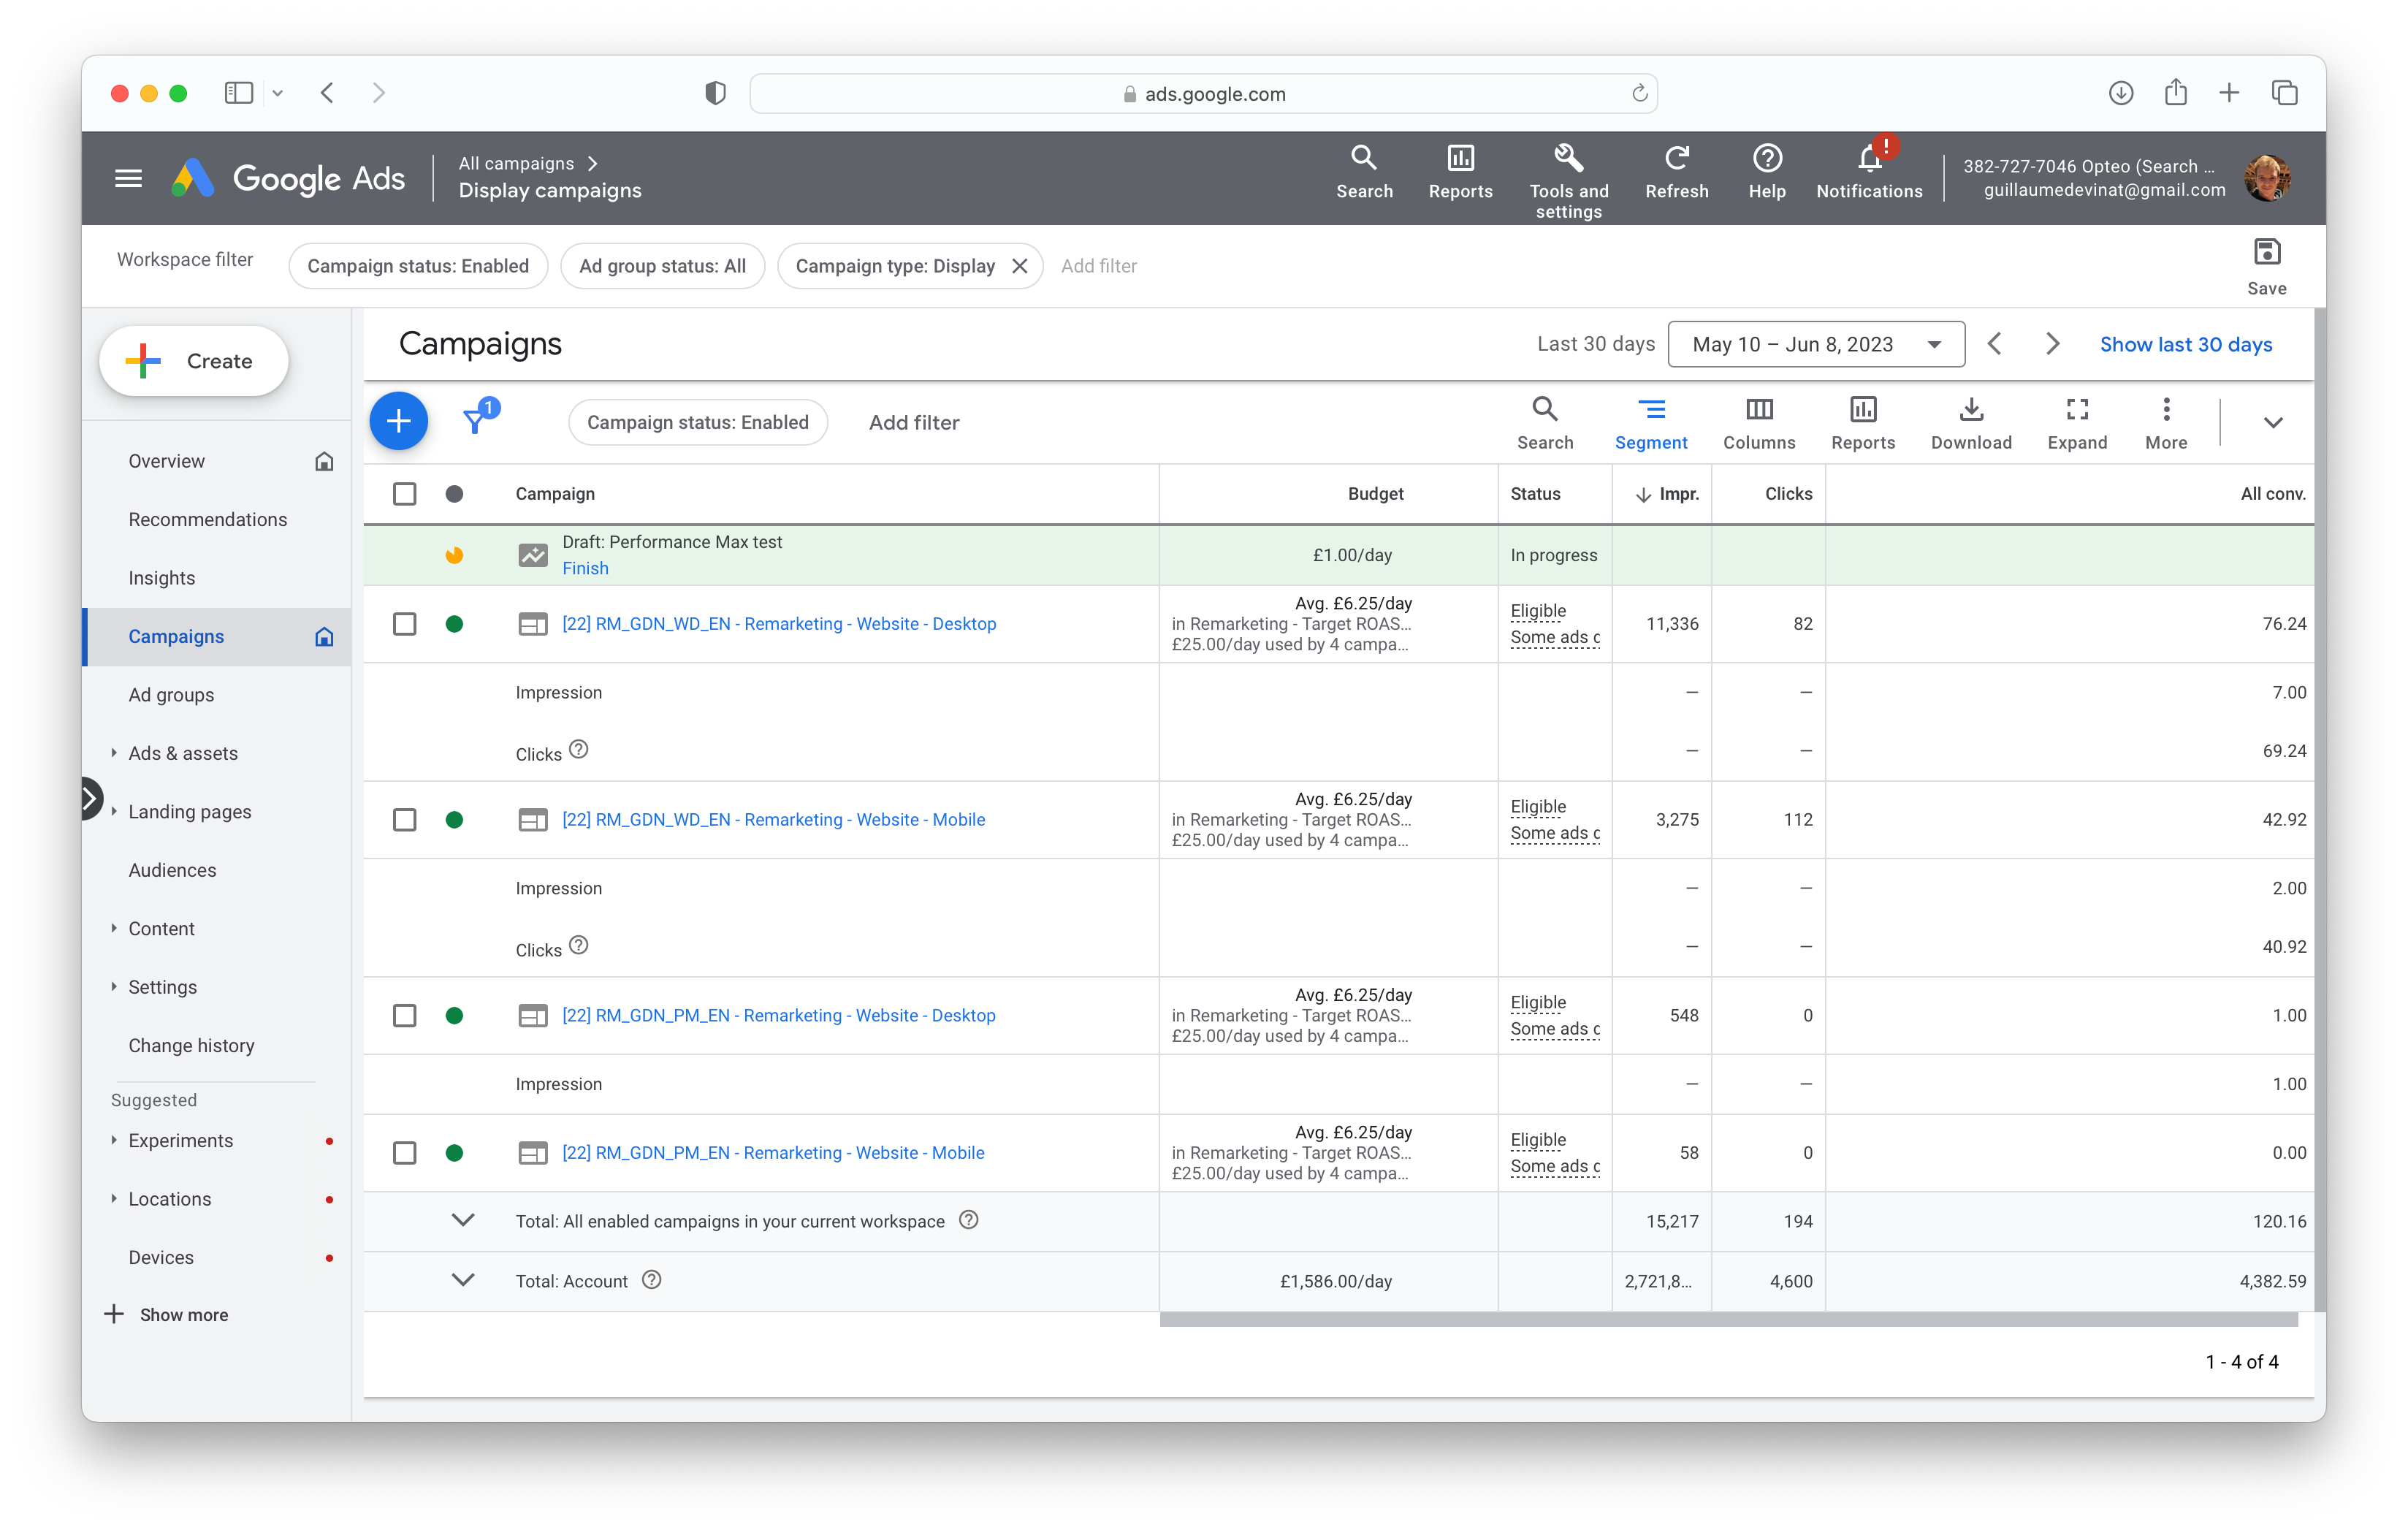2408x1530 pixels.
Task: Expand the Total: Account row chevron
Action: point(463,1280)
